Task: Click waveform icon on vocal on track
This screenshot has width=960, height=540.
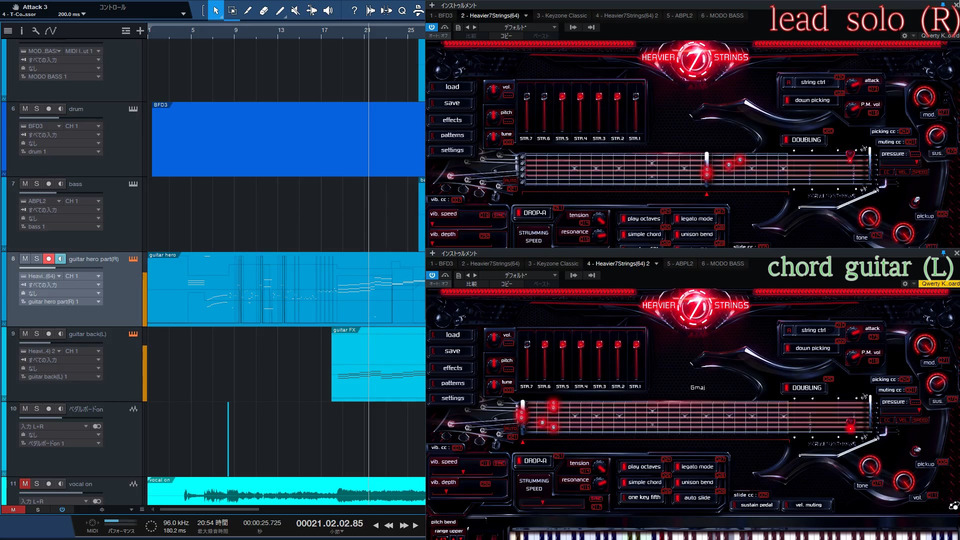Action: tap(133, 484)
